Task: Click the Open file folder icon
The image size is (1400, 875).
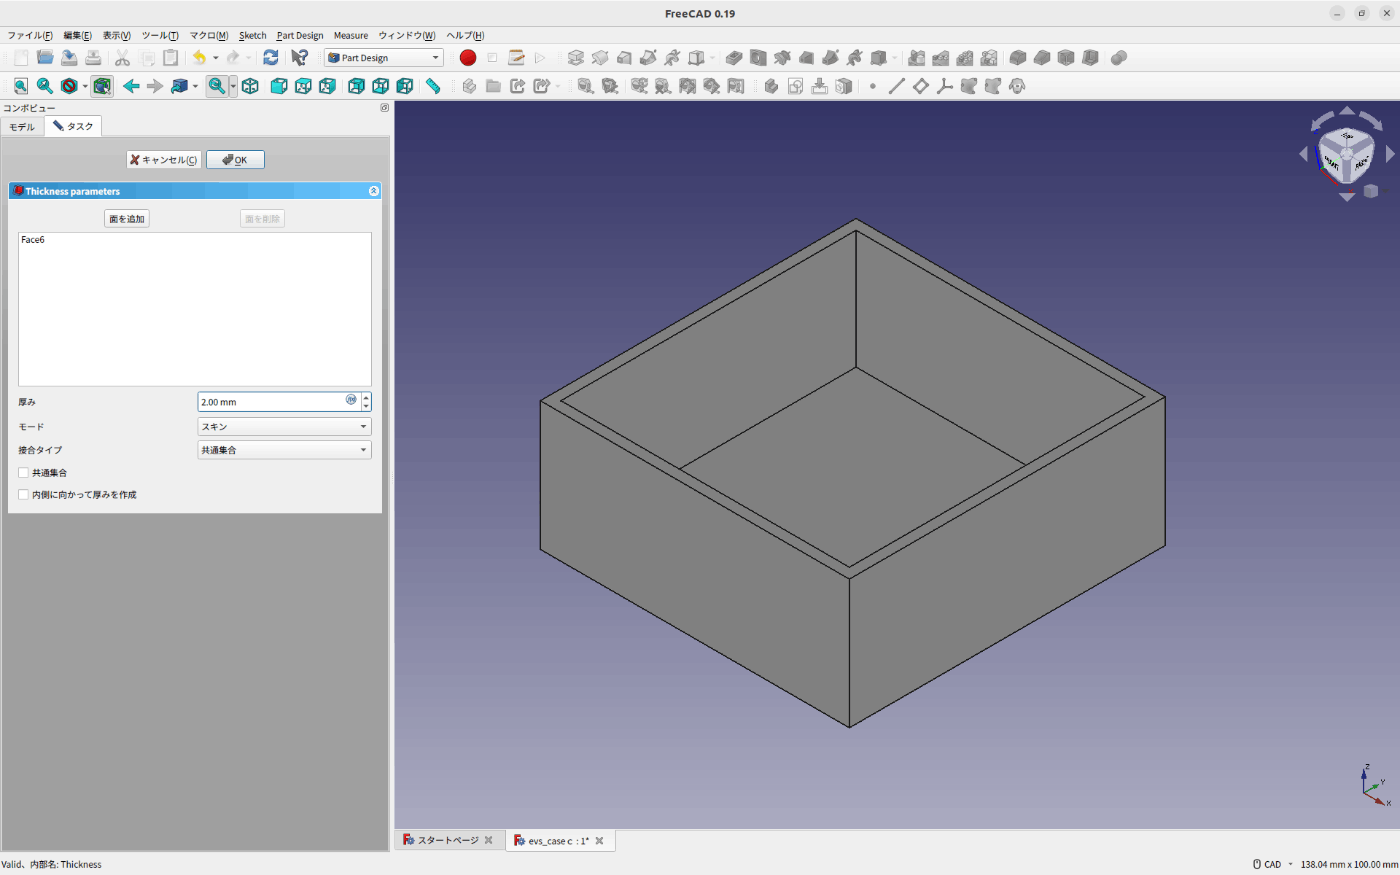Action: pyautogui.click(x=45, y=58)
